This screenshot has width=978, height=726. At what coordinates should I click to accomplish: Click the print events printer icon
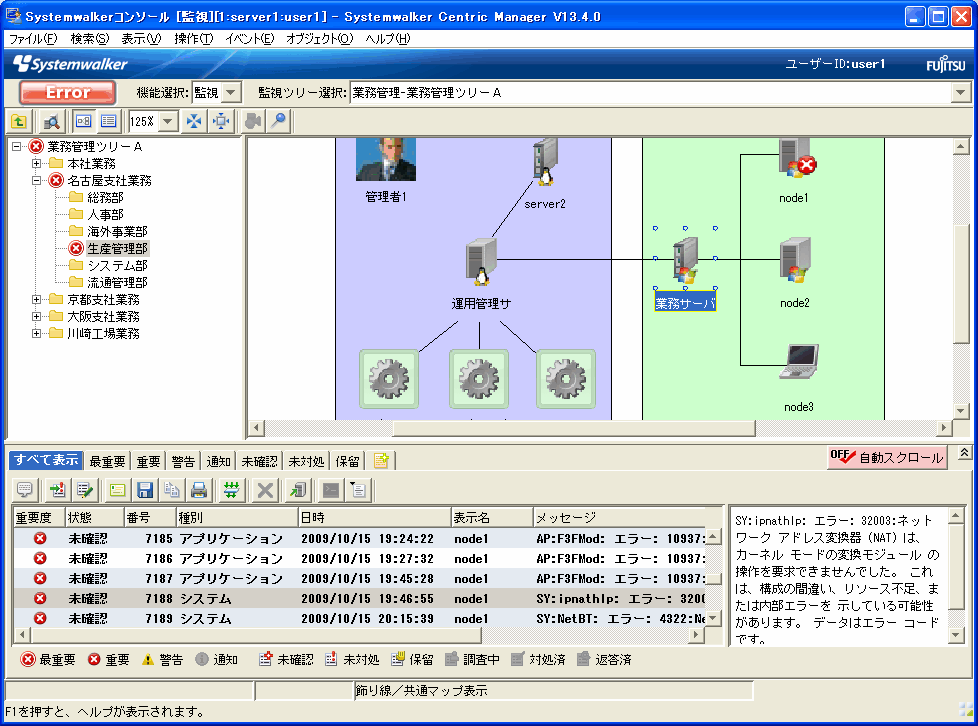199,490
